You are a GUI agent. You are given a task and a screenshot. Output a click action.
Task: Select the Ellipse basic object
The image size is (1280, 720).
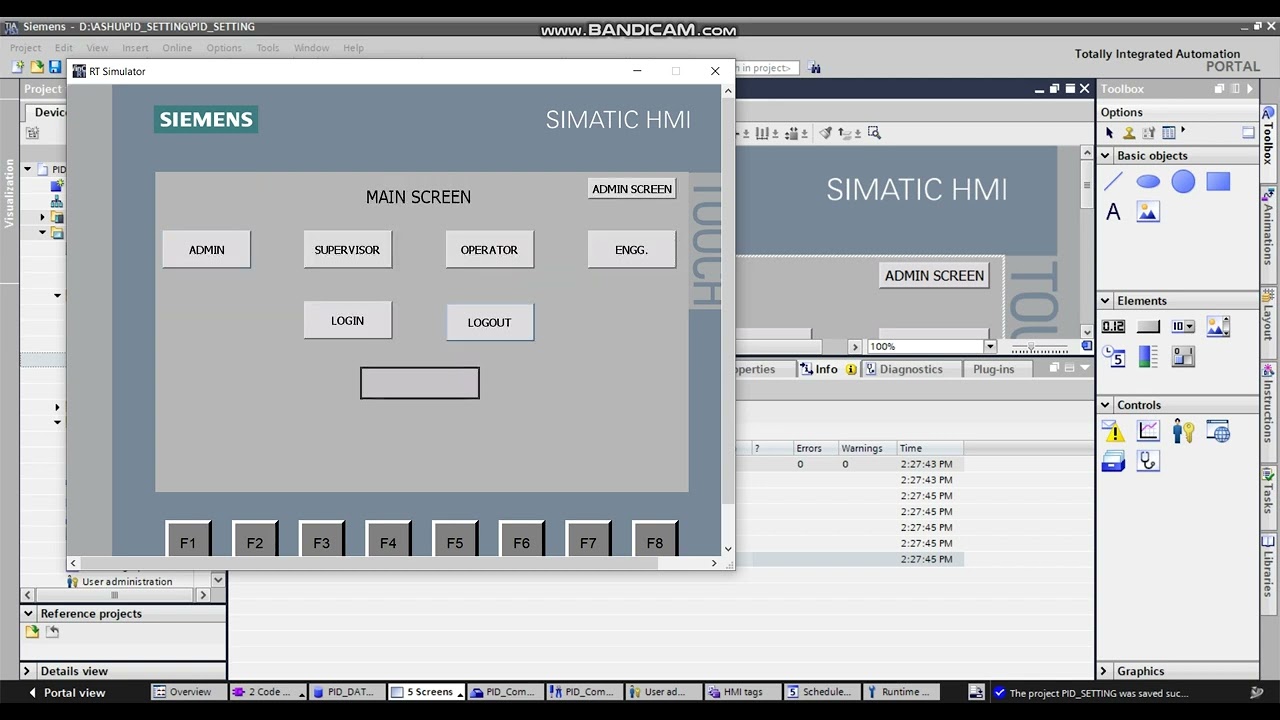[x=1148, y=181]
